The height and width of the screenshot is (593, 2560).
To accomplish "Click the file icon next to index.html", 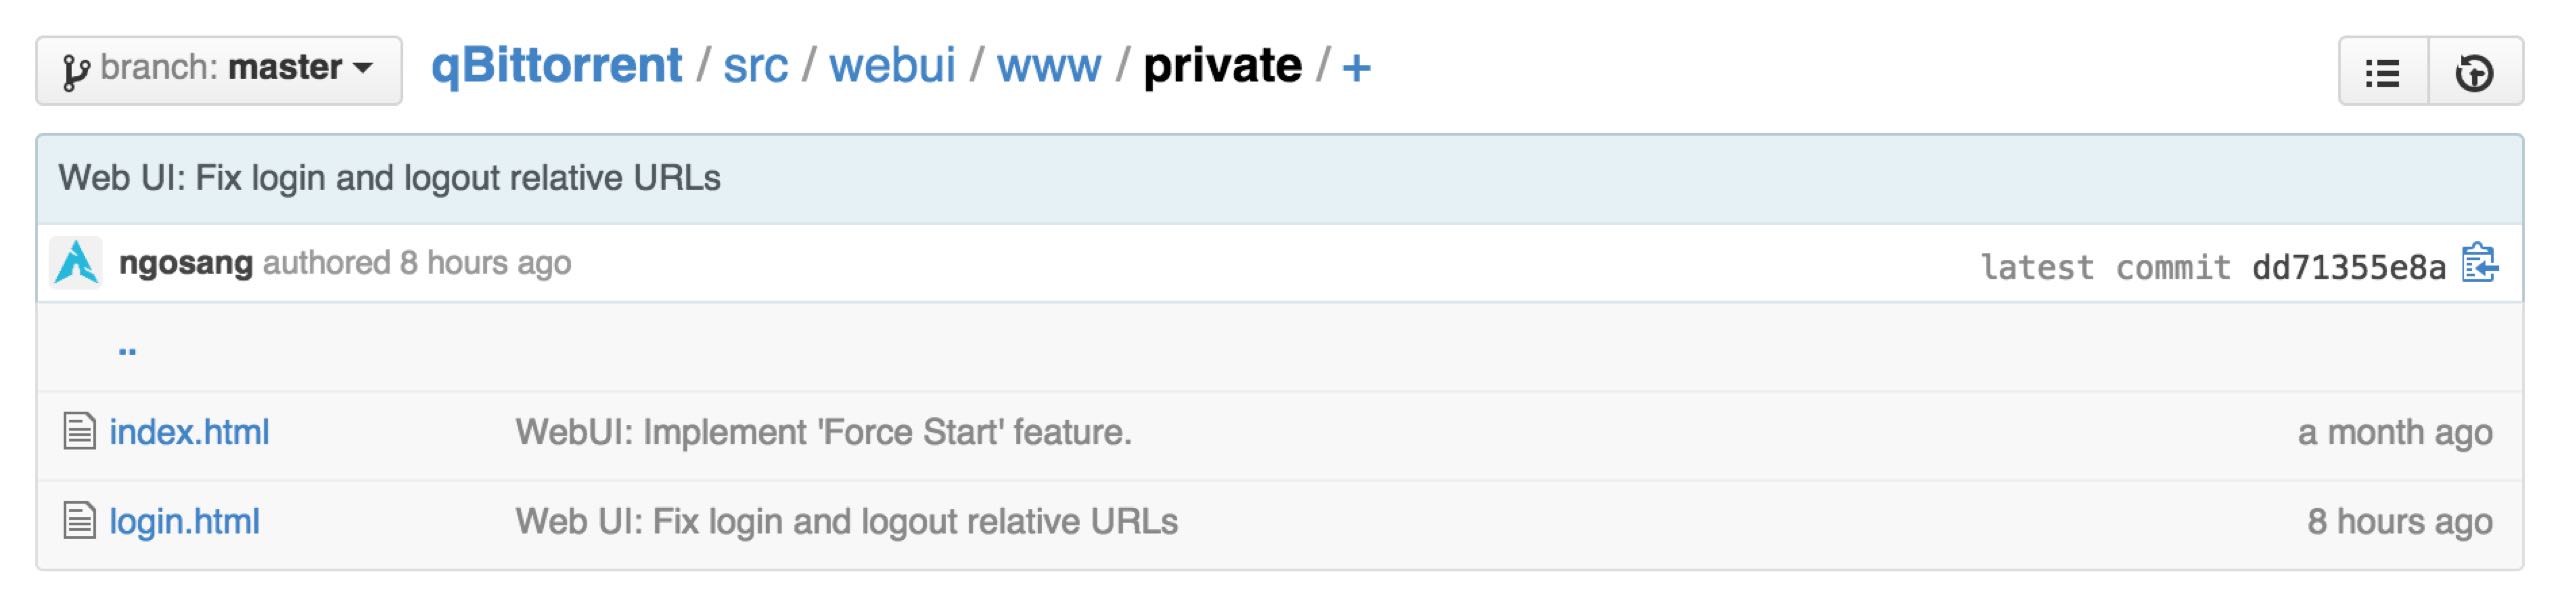I will (79, 431).
